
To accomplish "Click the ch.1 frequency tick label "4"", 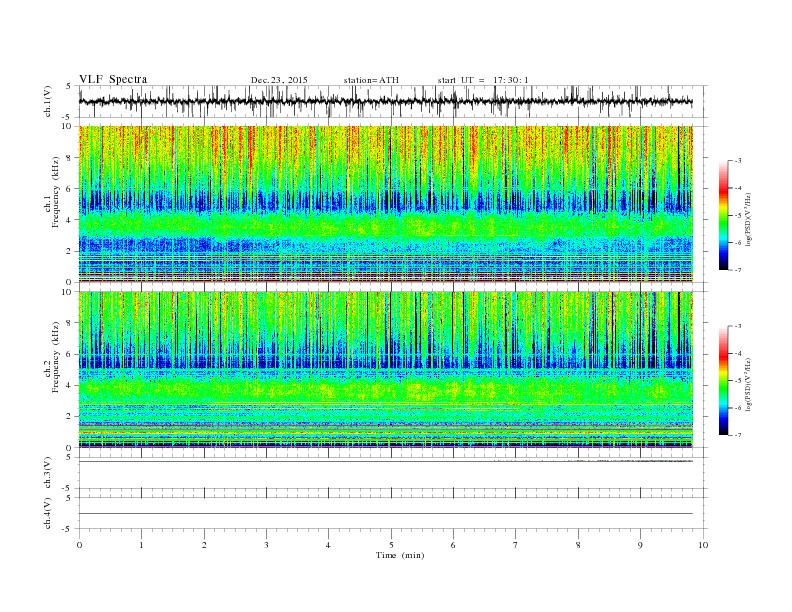I will click(69, 220).
